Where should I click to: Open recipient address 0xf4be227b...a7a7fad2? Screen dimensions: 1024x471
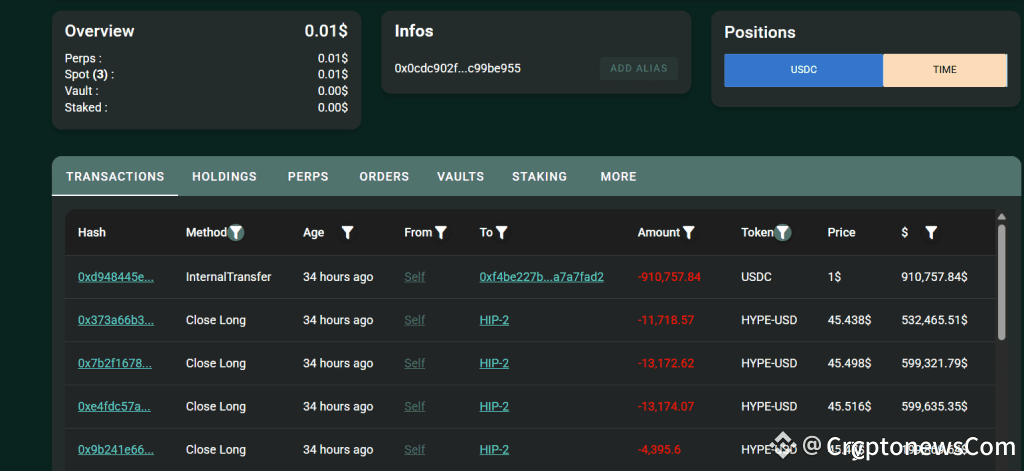[541, 277]
